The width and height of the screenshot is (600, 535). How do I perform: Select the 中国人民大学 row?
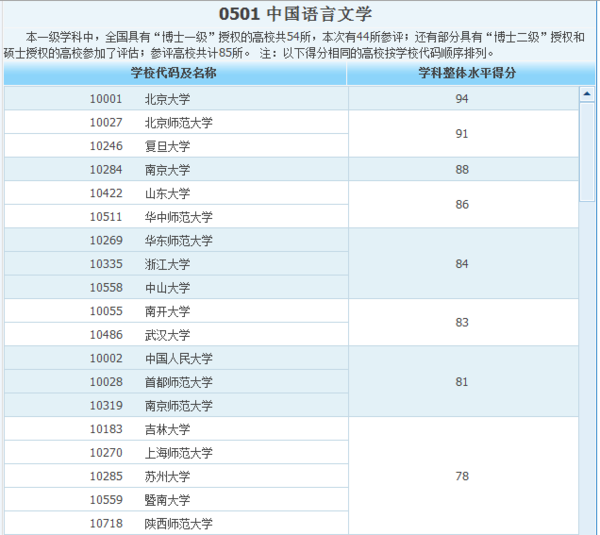pos(176,358)
